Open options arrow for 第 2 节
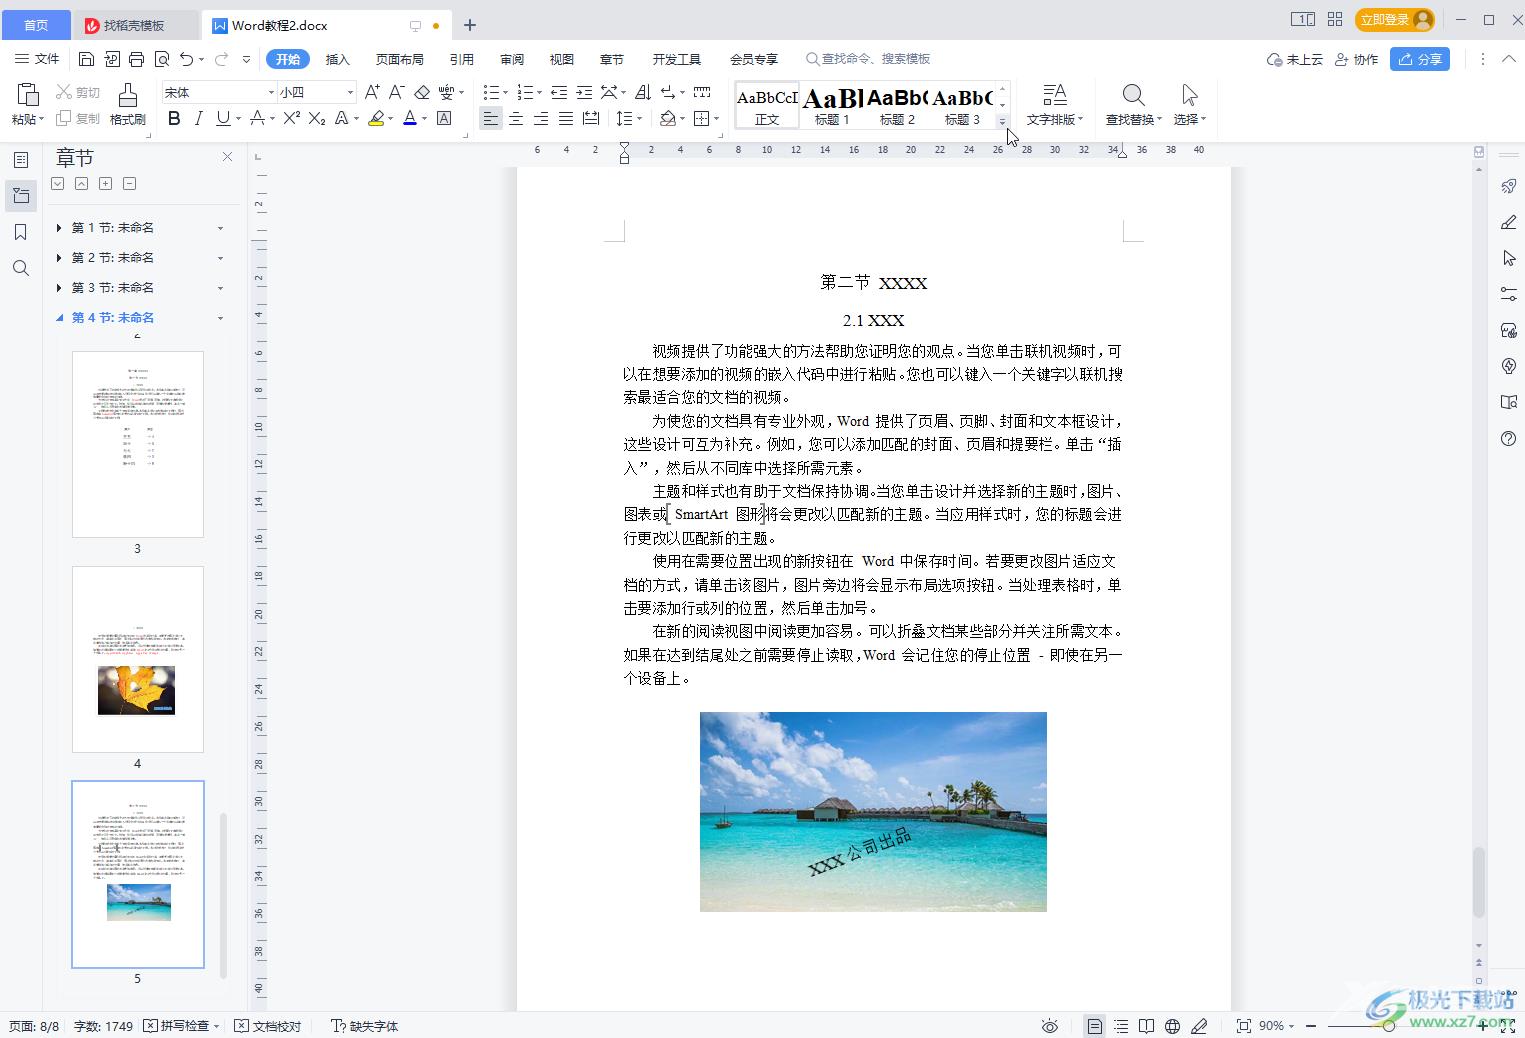Image resolution: width=1525 pixels, height=1038 pixels. point(220,258)
